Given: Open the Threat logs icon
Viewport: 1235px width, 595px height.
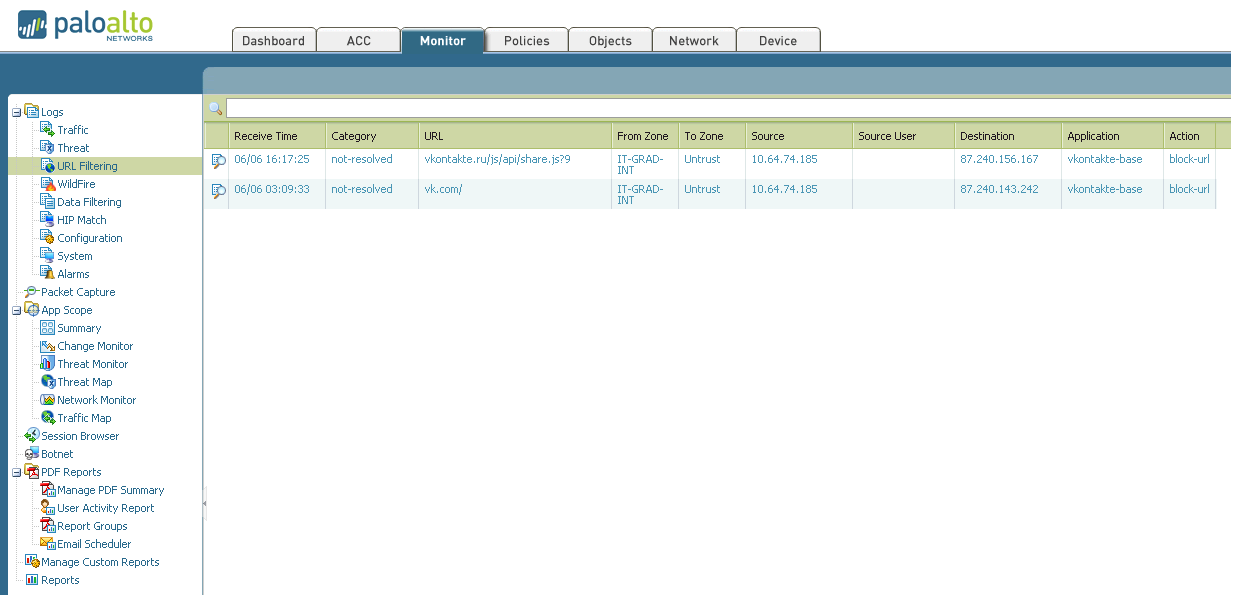Looking at the screenshot, I should coord(47,147).
